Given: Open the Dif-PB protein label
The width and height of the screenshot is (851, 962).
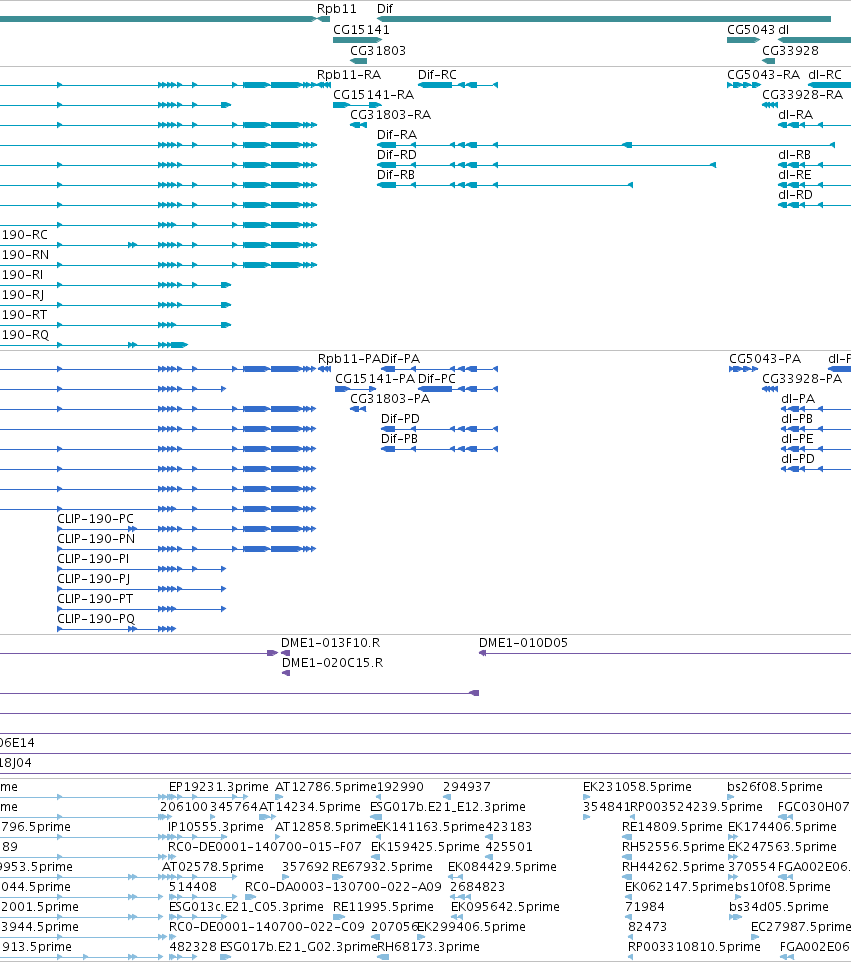Looking at the screenshot, I should click(x=399, y=439).
